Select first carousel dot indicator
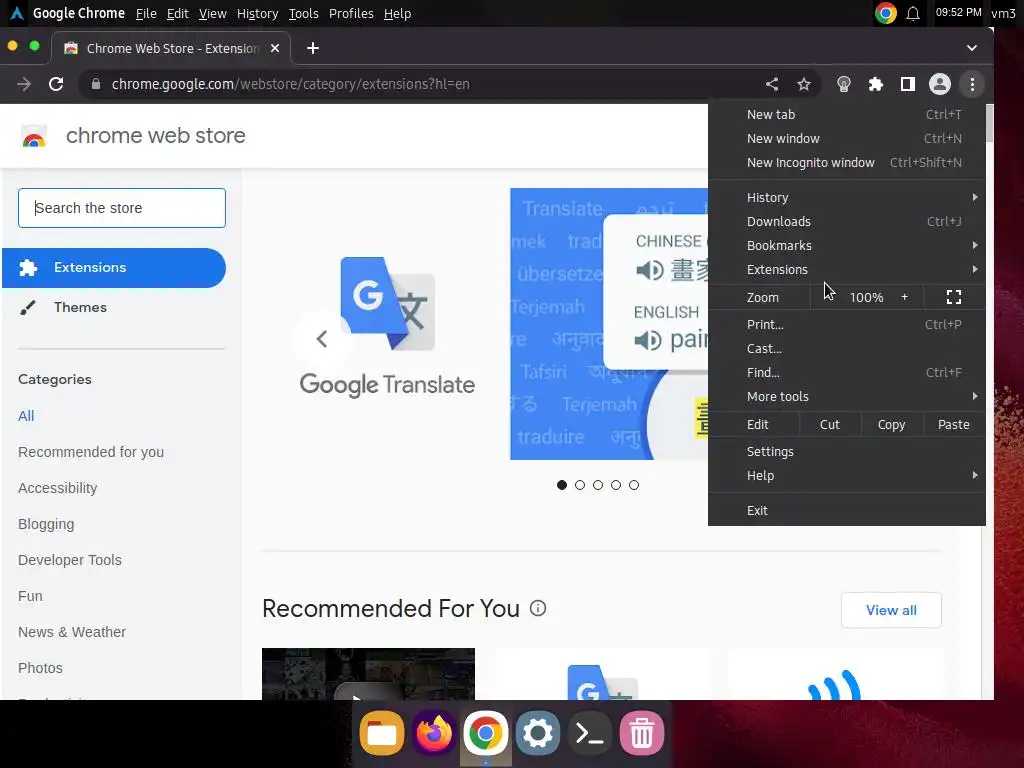Viewport: 1024px width, 768px height. [562, 485]
